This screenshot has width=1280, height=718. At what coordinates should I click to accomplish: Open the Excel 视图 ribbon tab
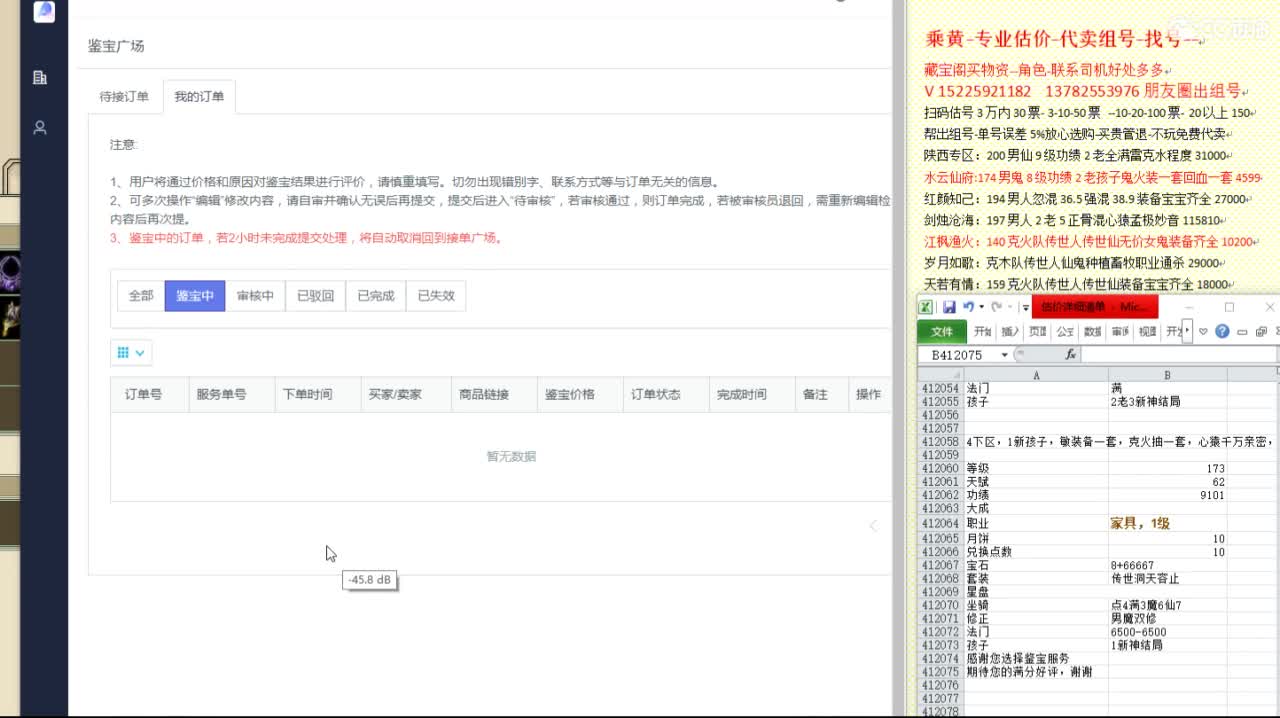click(1147, 332)
